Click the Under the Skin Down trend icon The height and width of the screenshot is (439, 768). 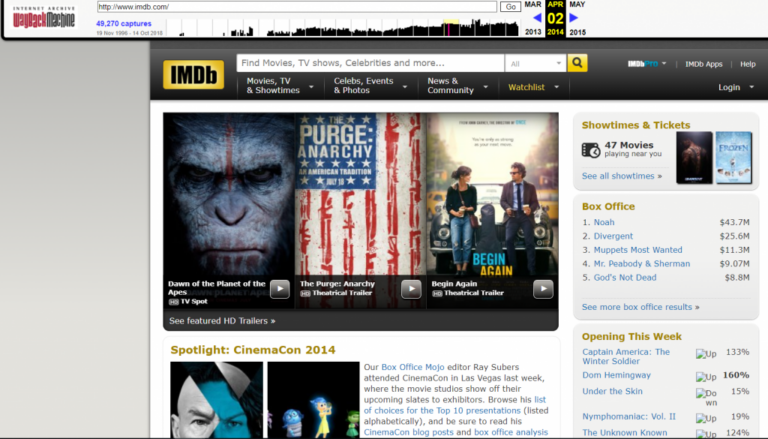[x=706, y=397]
